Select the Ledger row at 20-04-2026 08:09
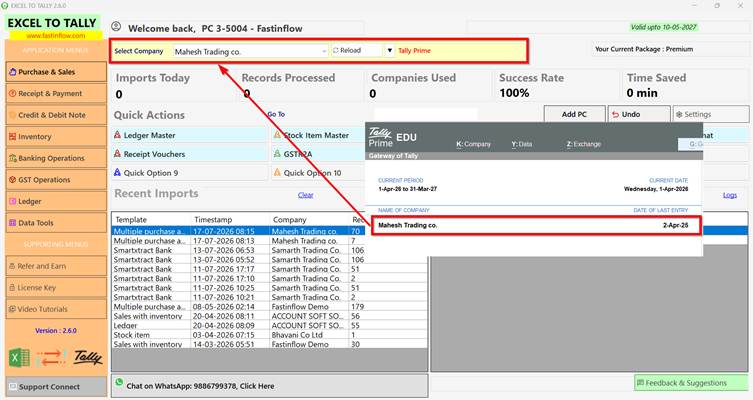The width and height of the screenshot is (753, 400). point(269,325)
